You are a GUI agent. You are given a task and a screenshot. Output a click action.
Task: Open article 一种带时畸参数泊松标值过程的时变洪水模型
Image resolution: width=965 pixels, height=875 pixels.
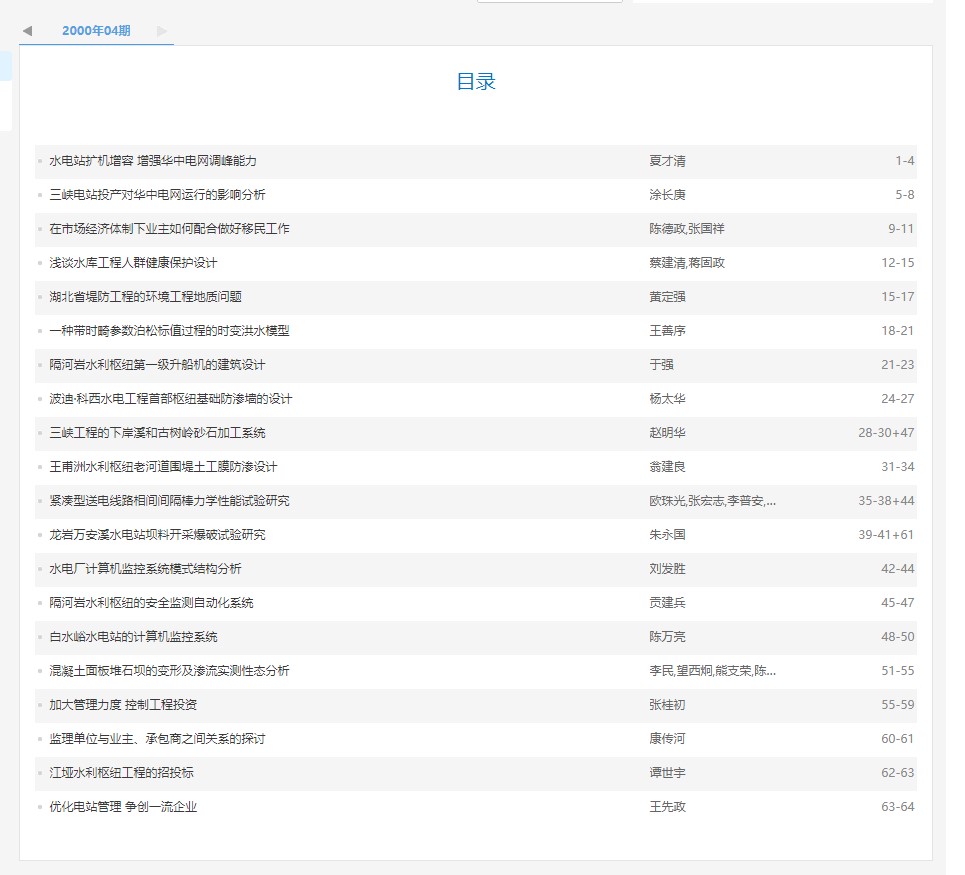pos(169,331)
